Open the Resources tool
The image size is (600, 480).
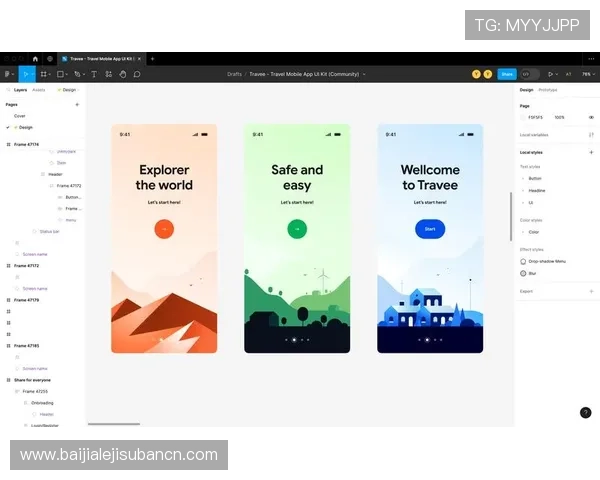(x=109, y=74)
